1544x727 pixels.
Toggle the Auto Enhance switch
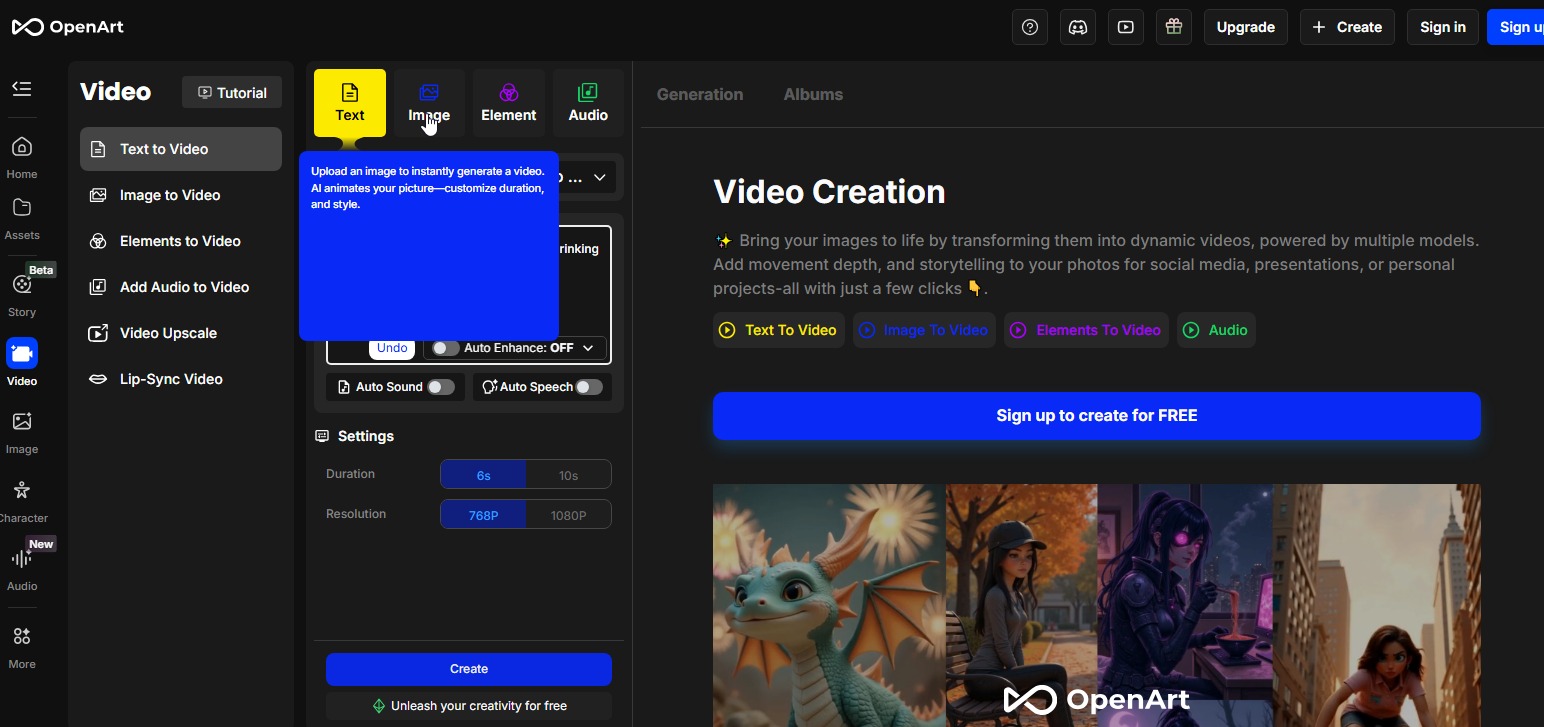(x=445, y=348)
